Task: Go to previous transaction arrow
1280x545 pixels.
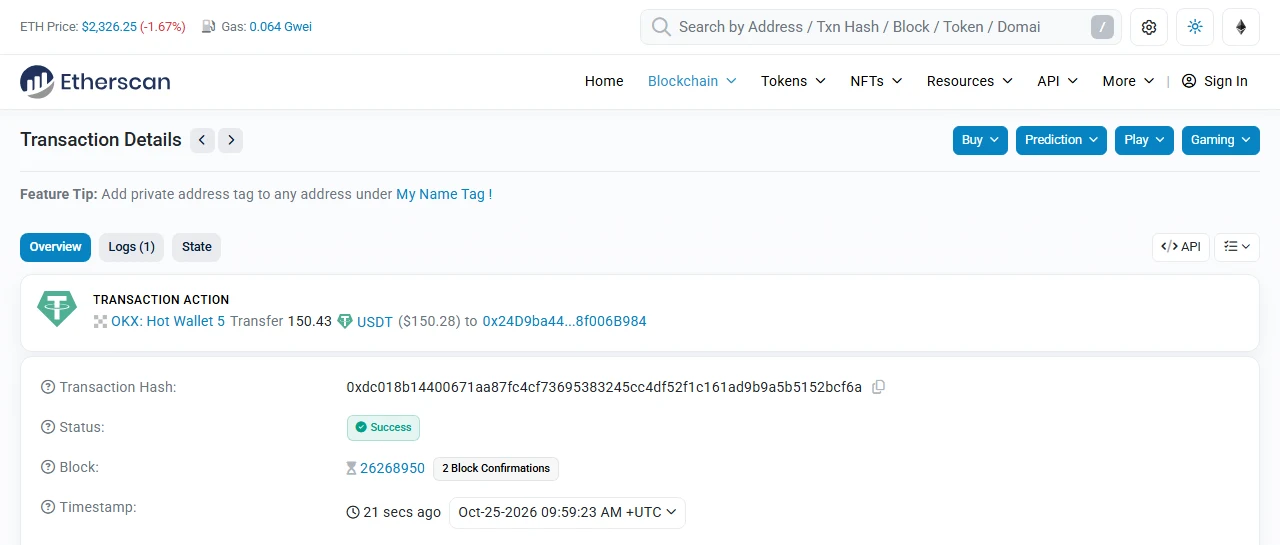Action: click(x=202, y=140)
